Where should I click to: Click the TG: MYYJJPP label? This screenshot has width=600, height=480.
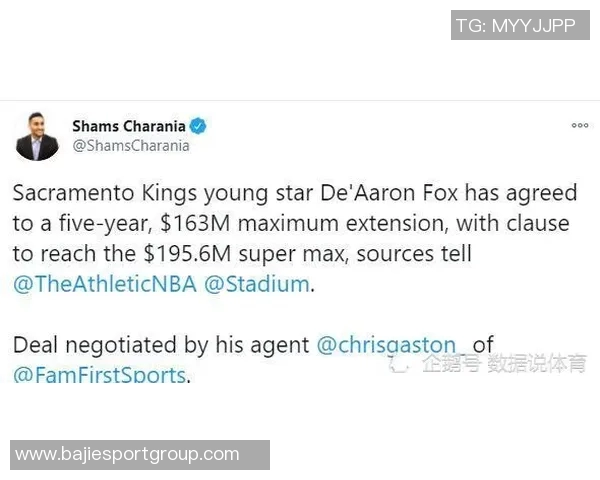515,26
